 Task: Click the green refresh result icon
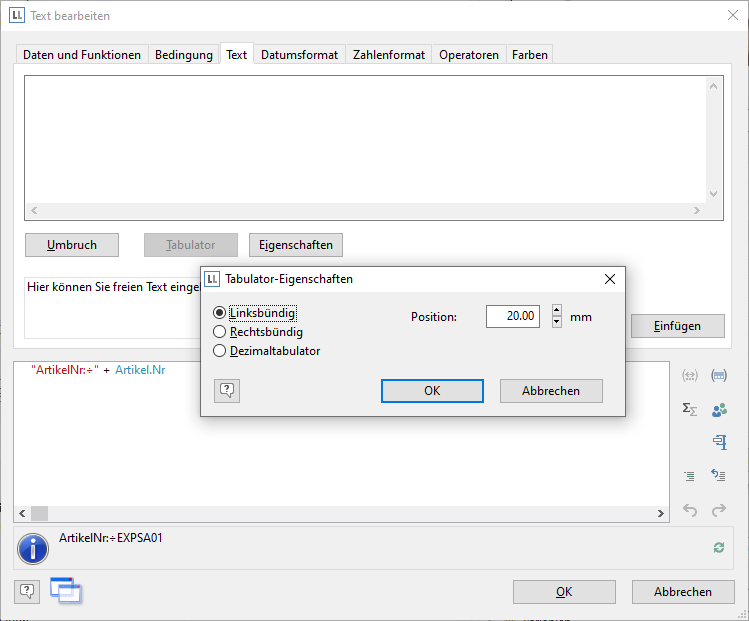pos(718,547)
